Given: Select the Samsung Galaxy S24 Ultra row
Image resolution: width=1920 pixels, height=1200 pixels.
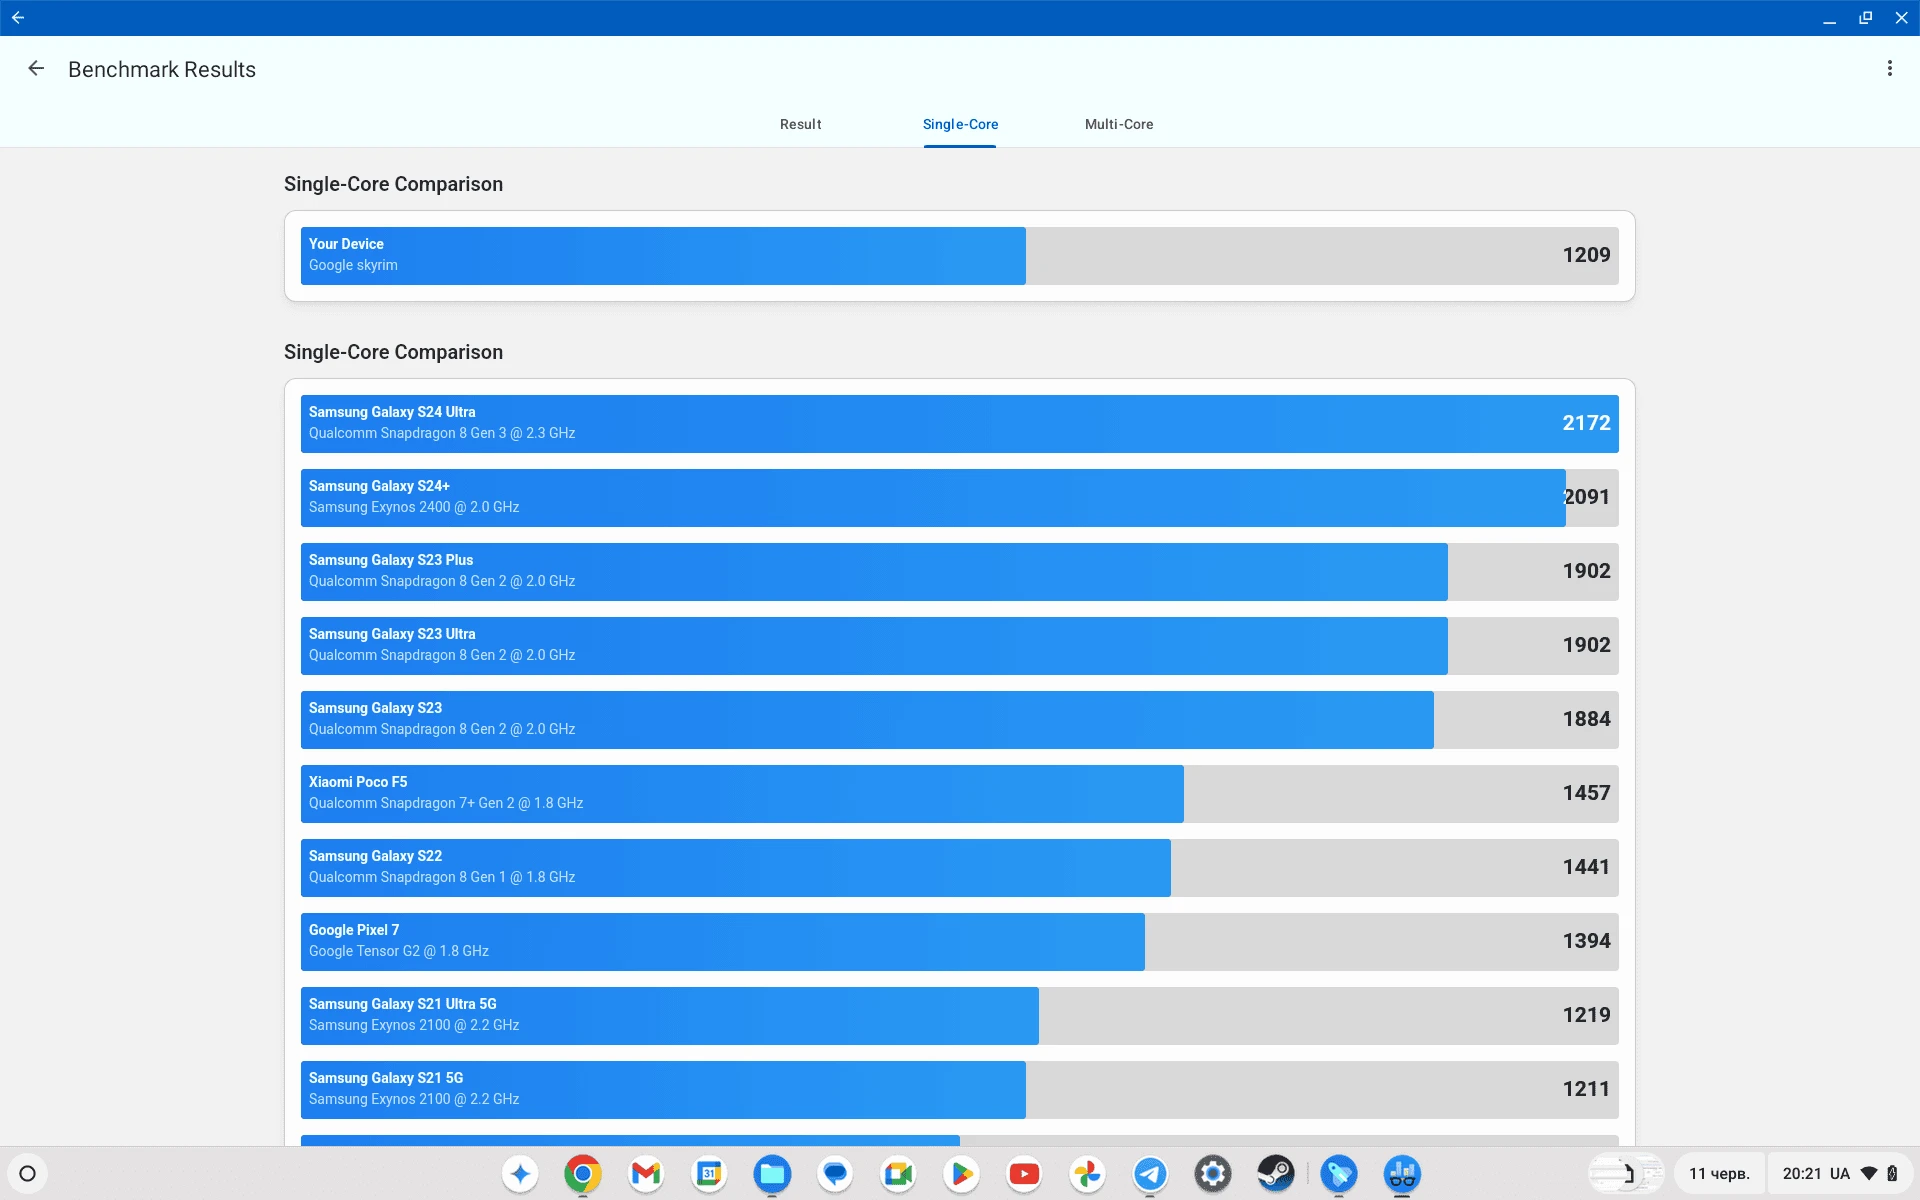Looking at the screenshot, I should [959, 424].
